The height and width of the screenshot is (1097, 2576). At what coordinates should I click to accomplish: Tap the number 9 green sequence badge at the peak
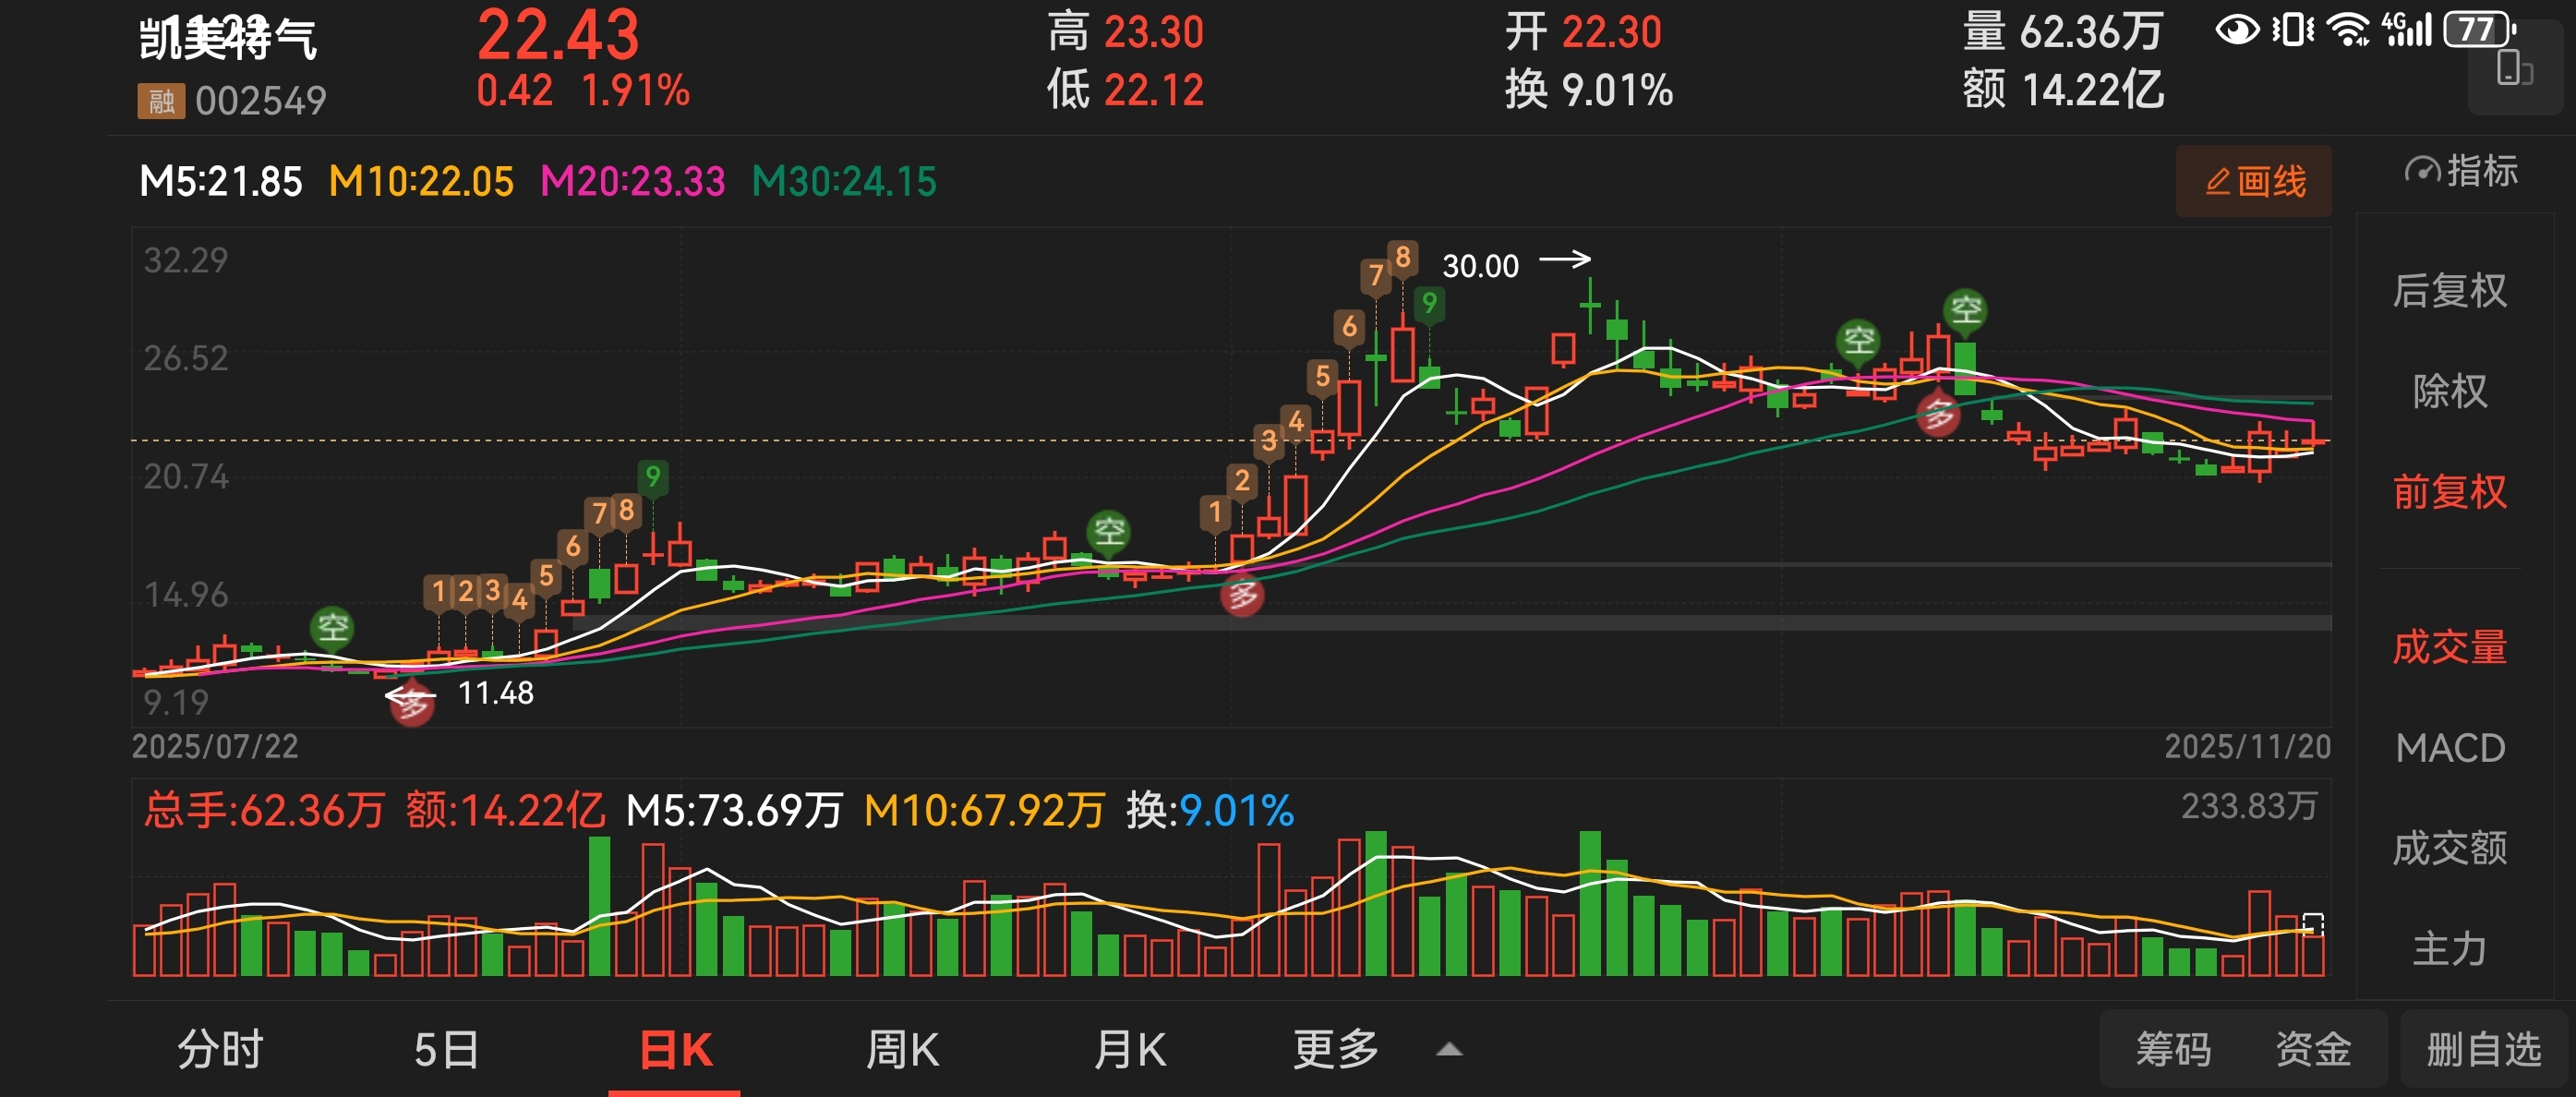coord(1430,303)
